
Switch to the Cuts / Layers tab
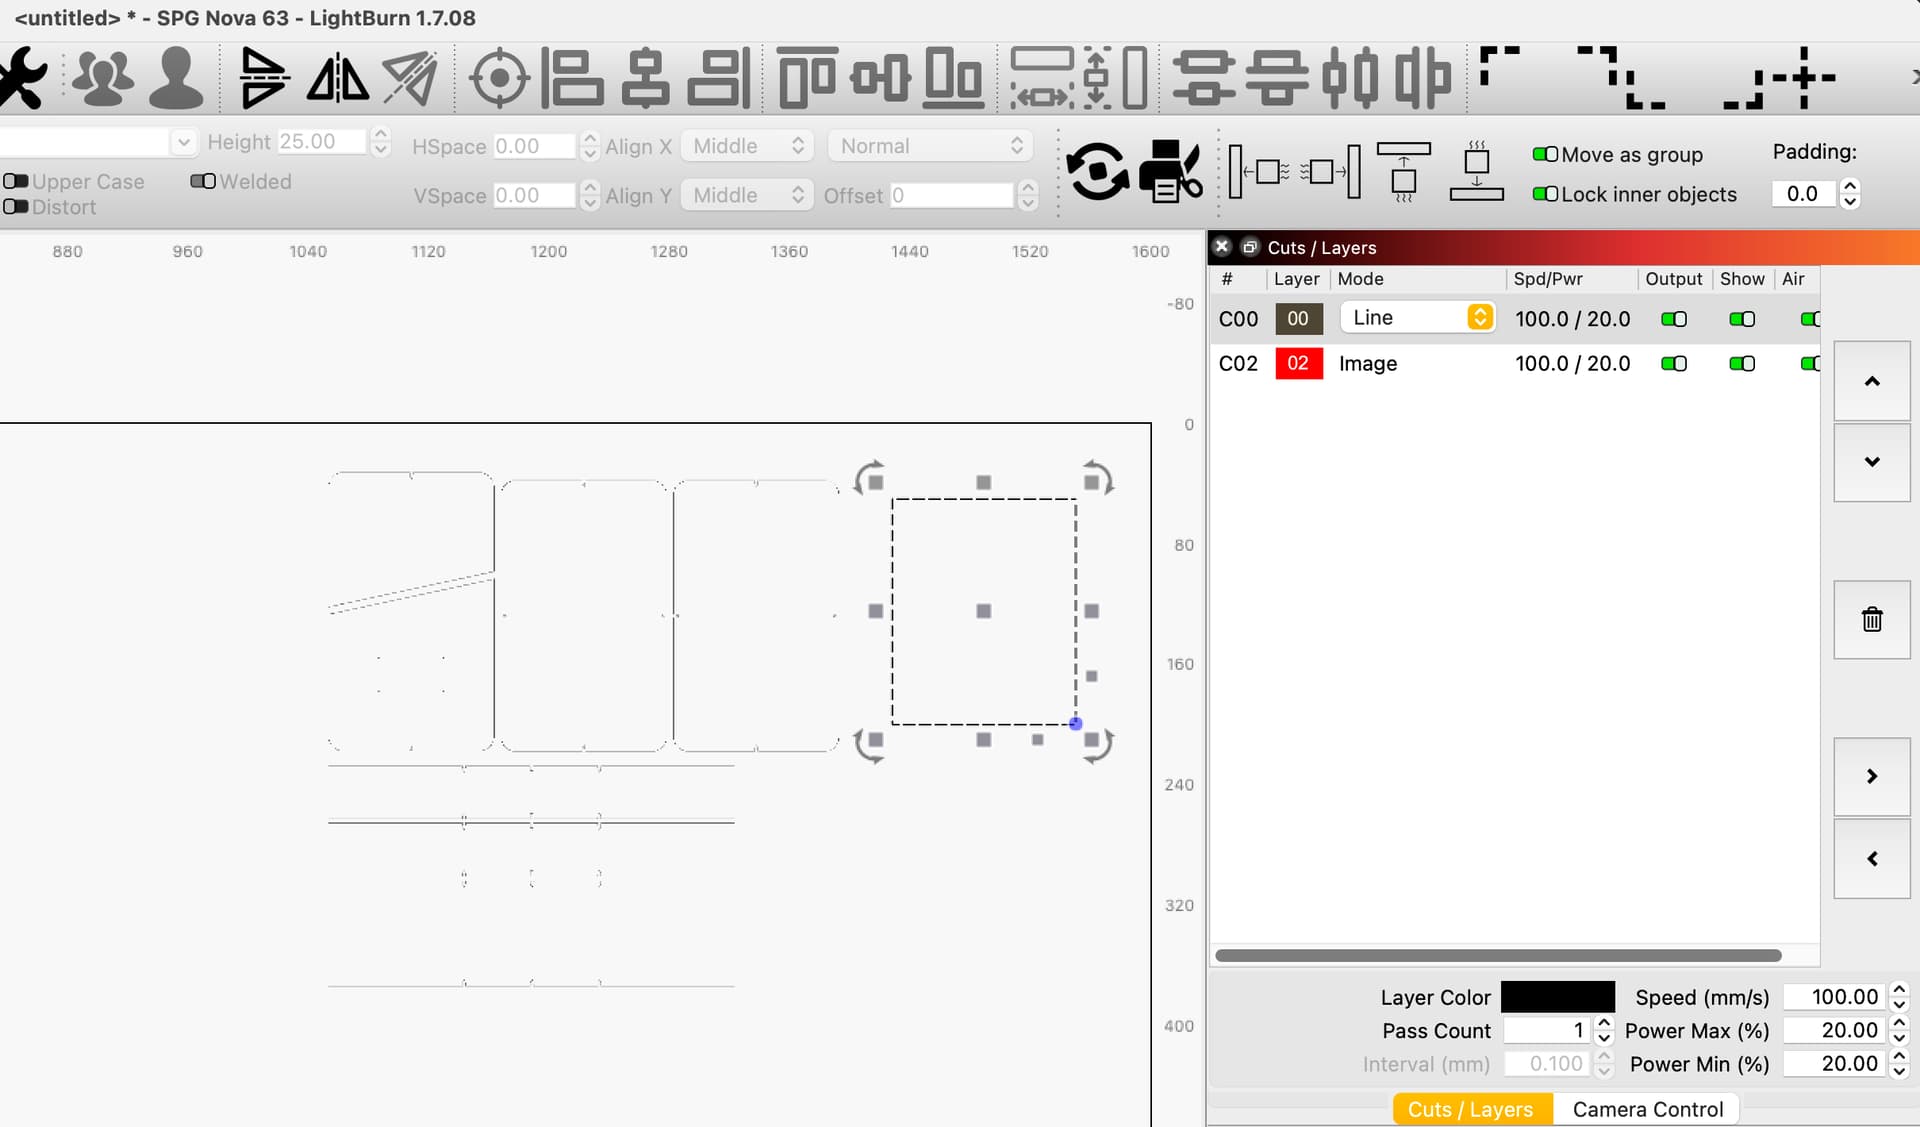coord(1470,1109)
